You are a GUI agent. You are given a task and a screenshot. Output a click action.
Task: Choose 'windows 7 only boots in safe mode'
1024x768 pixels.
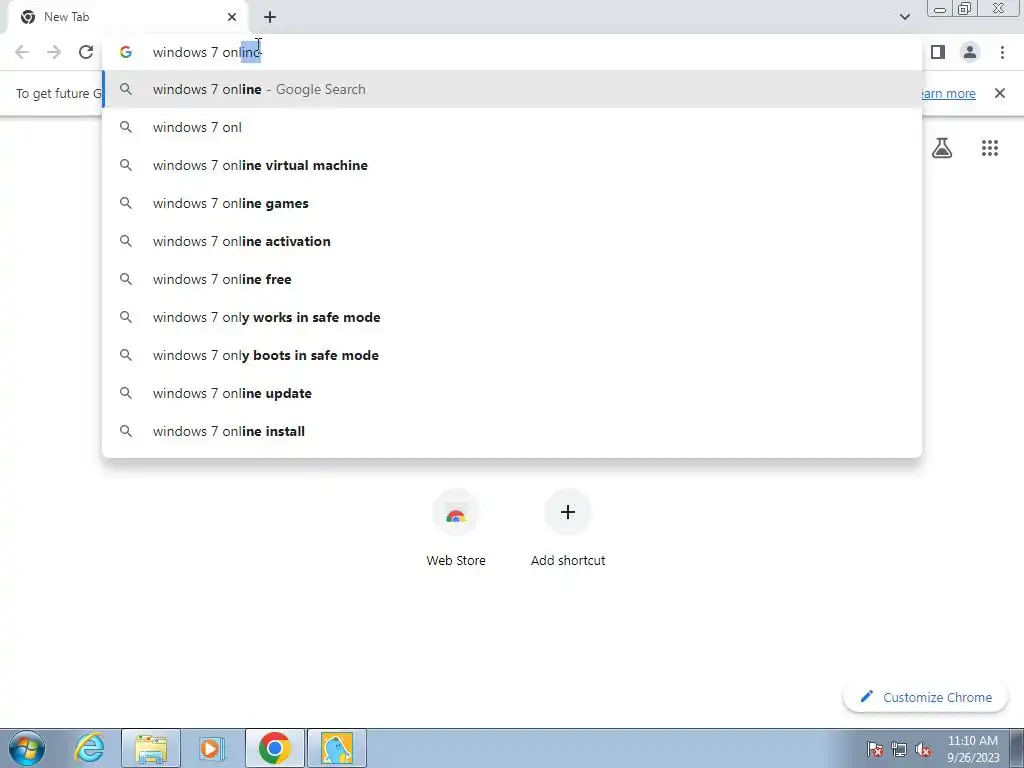[x=512, y=355]
